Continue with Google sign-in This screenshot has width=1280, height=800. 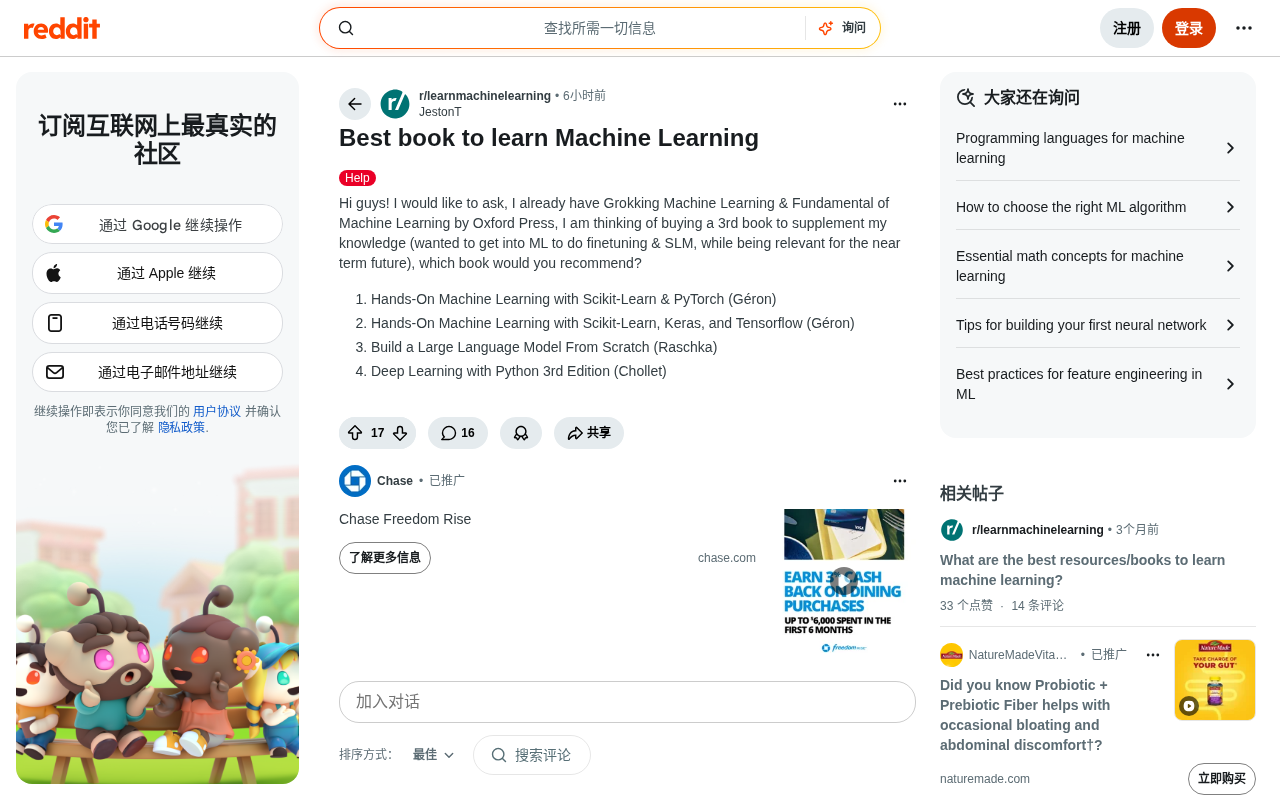157,224
